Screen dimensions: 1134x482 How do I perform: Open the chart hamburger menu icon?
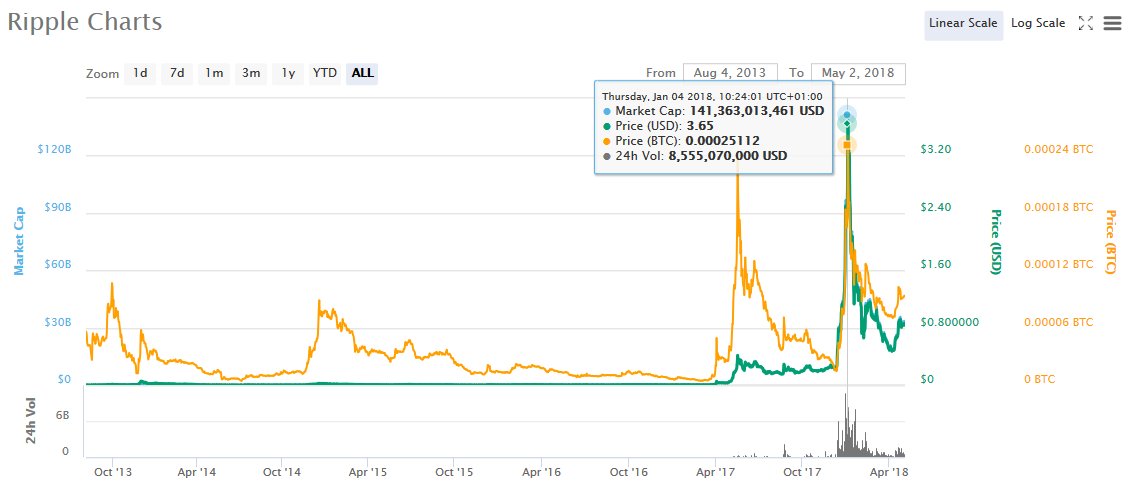[x=1112, y=23]
